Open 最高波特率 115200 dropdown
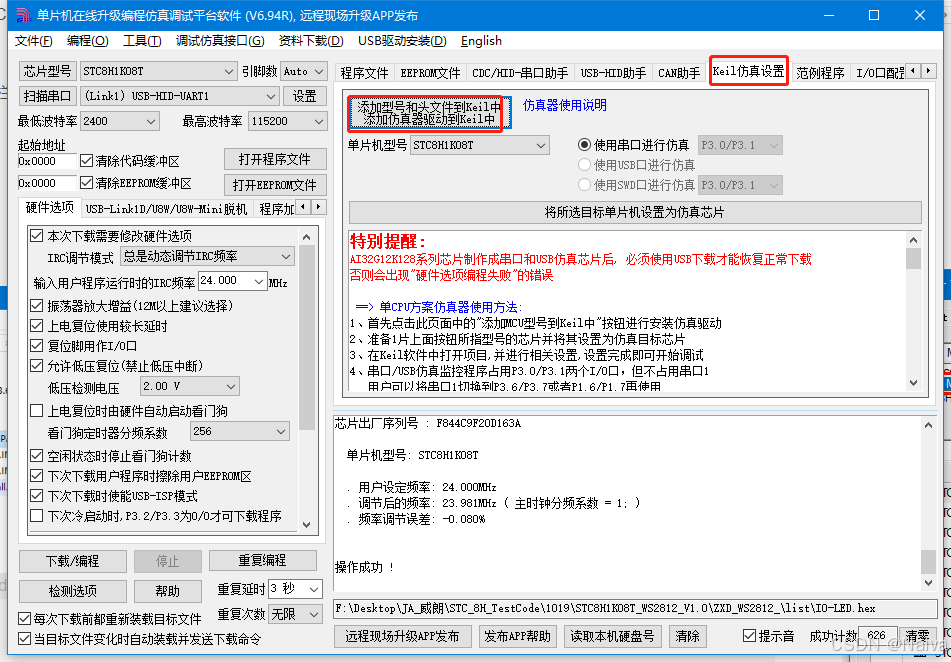This screenshot has height=662, width=951. point(287,121)
